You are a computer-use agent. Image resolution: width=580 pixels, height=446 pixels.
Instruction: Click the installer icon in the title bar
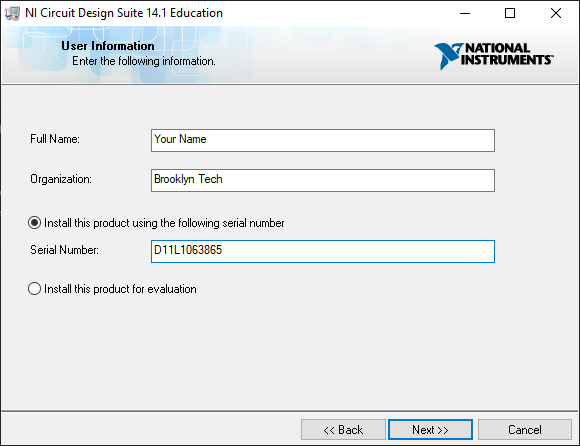12,13
